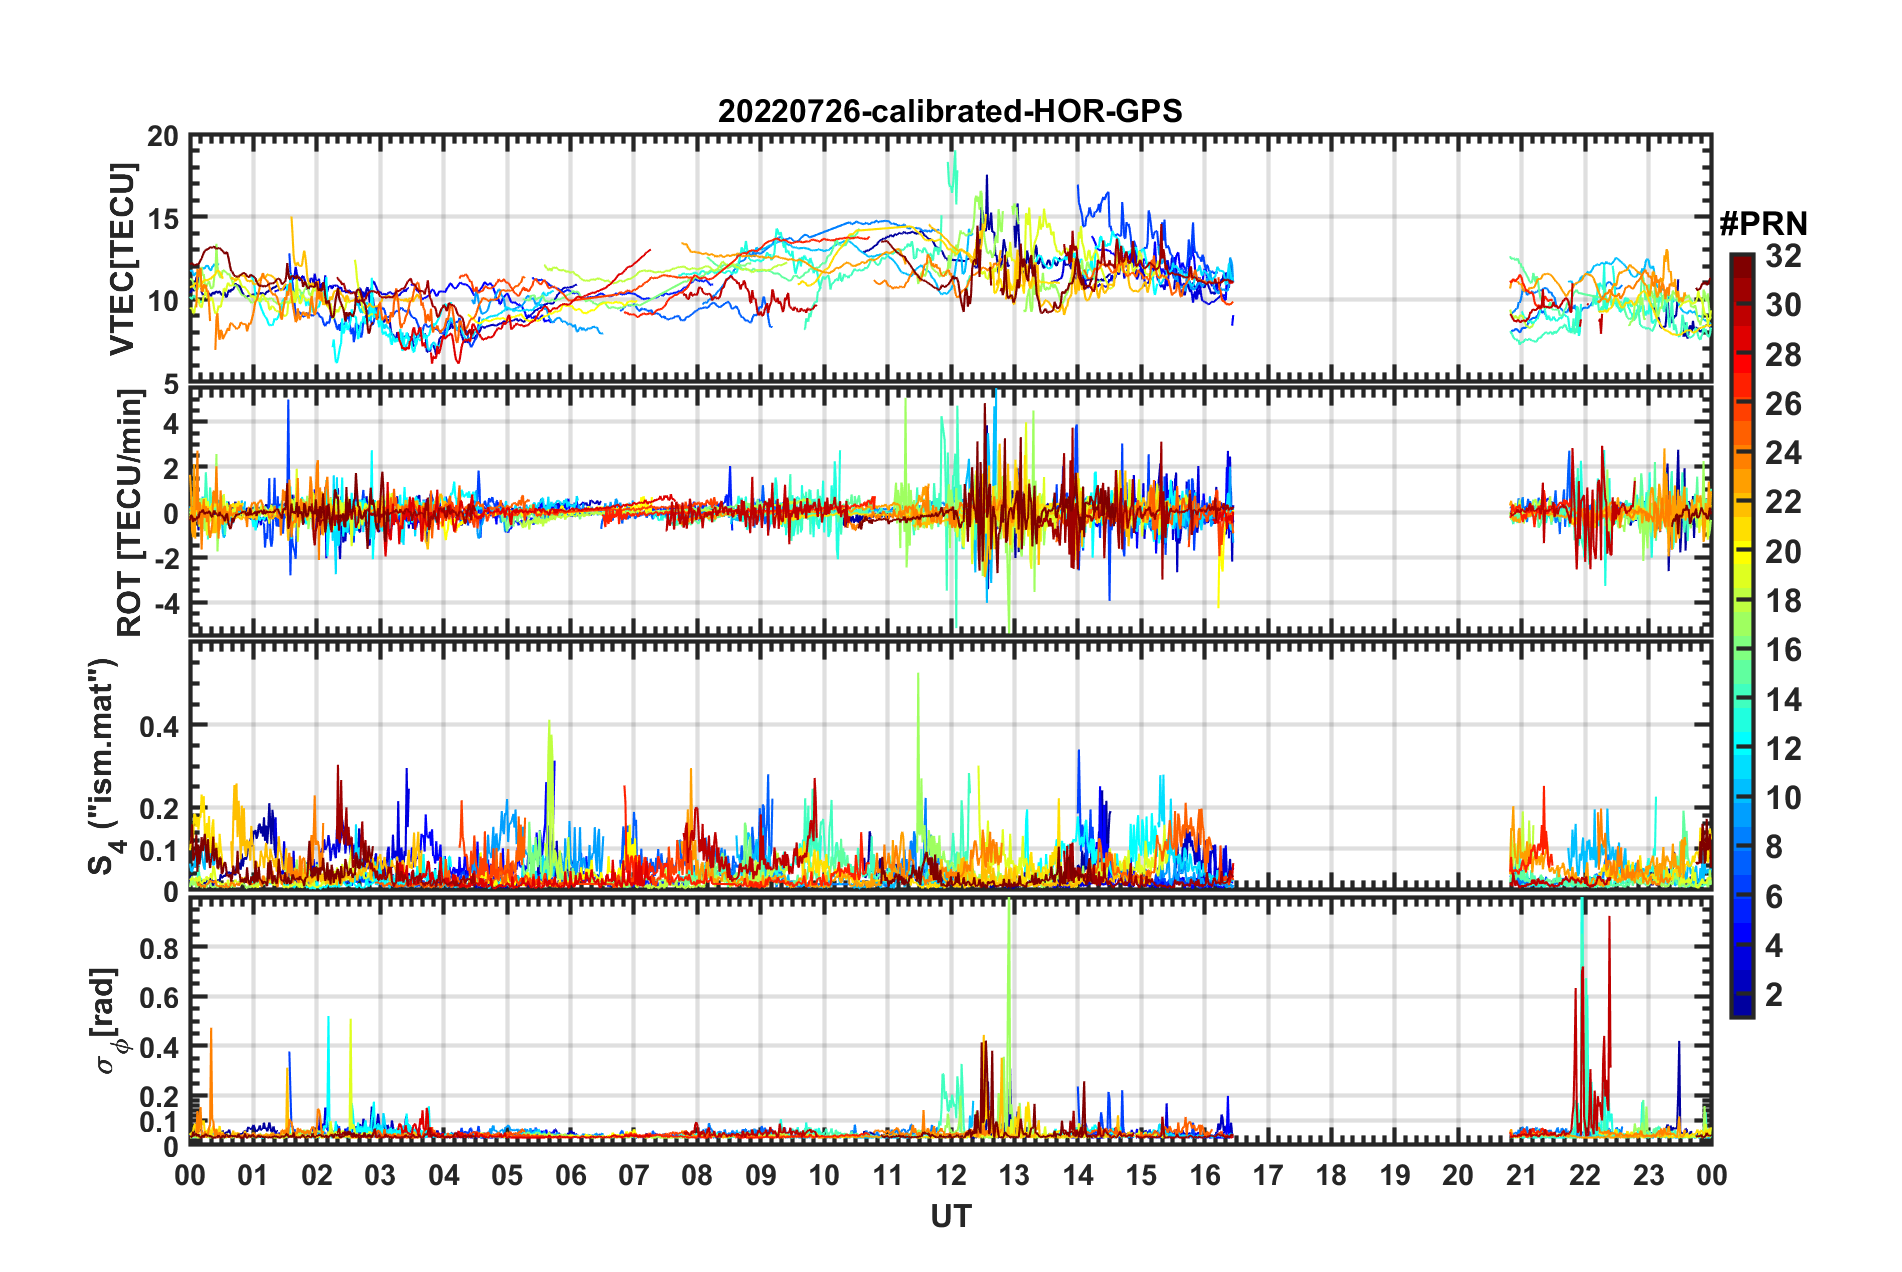
Task: Click the plot title 20220726-calibrated-HOR-GPS
Action: (950, 111)
